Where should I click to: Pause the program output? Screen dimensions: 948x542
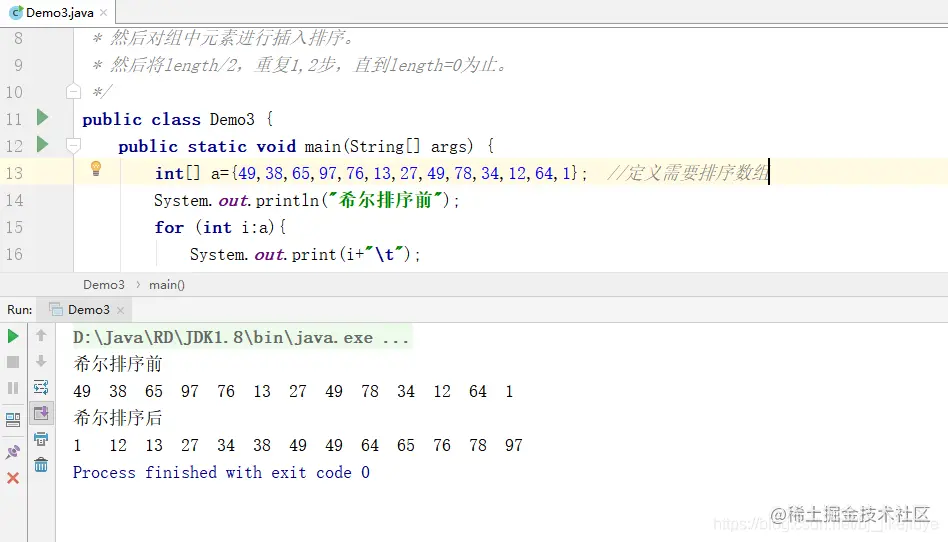coord(13,388)
